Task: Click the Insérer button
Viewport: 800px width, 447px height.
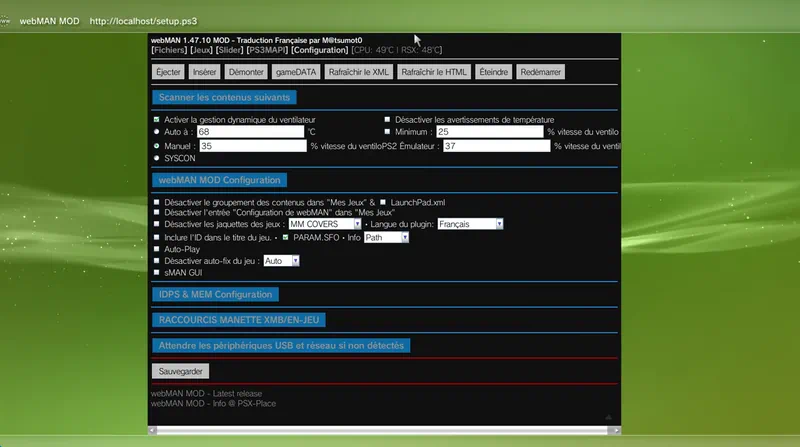Action: click(x=204, y=72)
